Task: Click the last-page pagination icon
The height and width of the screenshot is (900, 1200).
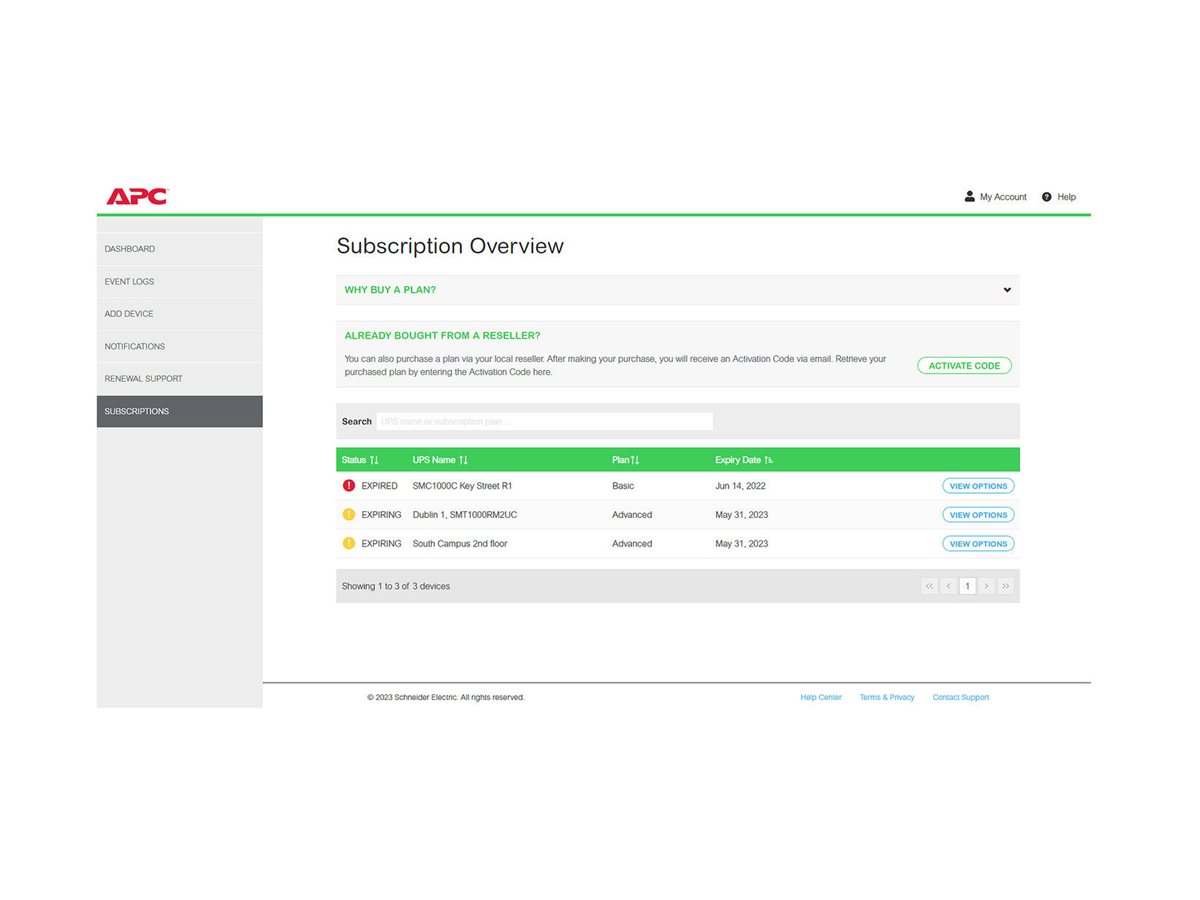Action: (1005, 585)
